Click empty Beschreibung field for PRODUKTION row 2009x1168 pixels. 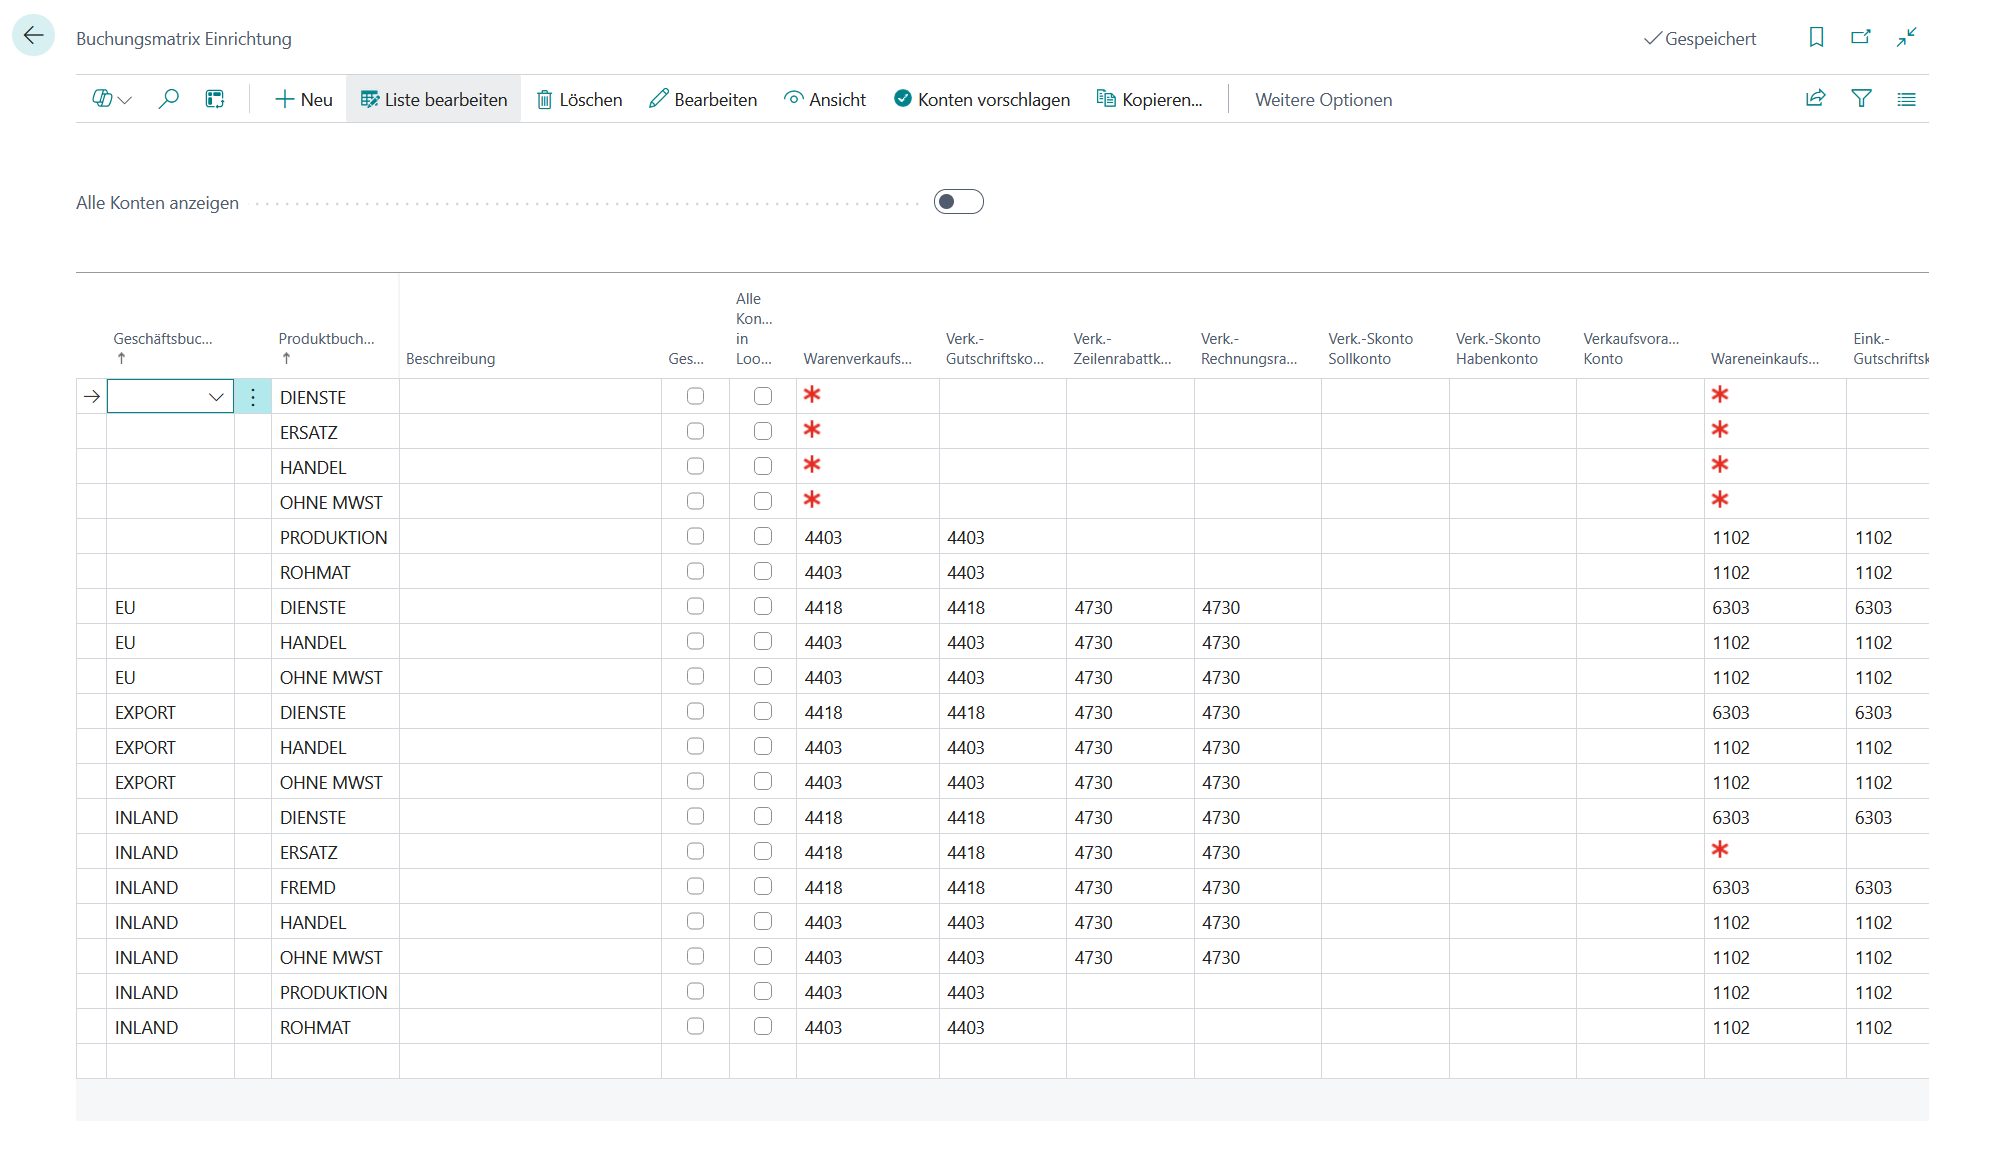(530, 537)
